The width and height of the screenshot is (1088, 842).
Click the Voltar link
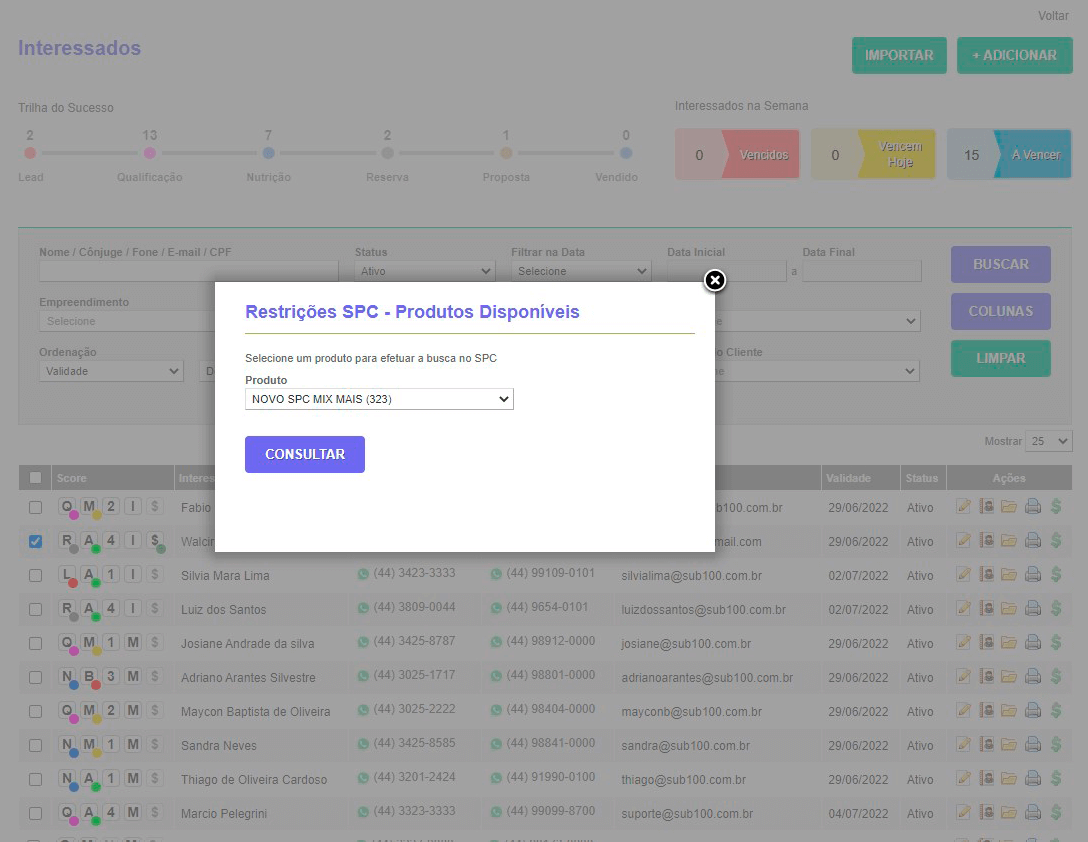[1053, 16]
